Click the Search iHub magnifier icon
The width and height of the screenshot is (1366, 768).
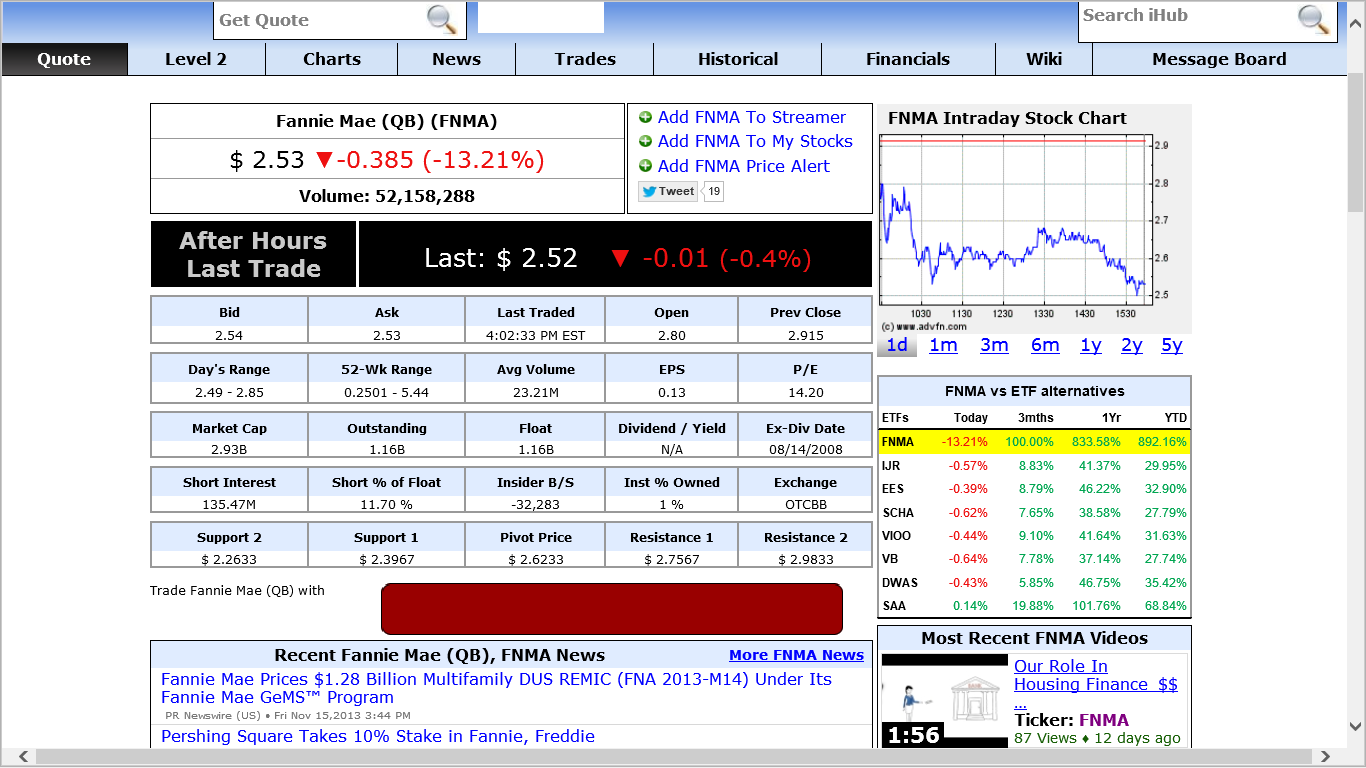coord(1313,19)
